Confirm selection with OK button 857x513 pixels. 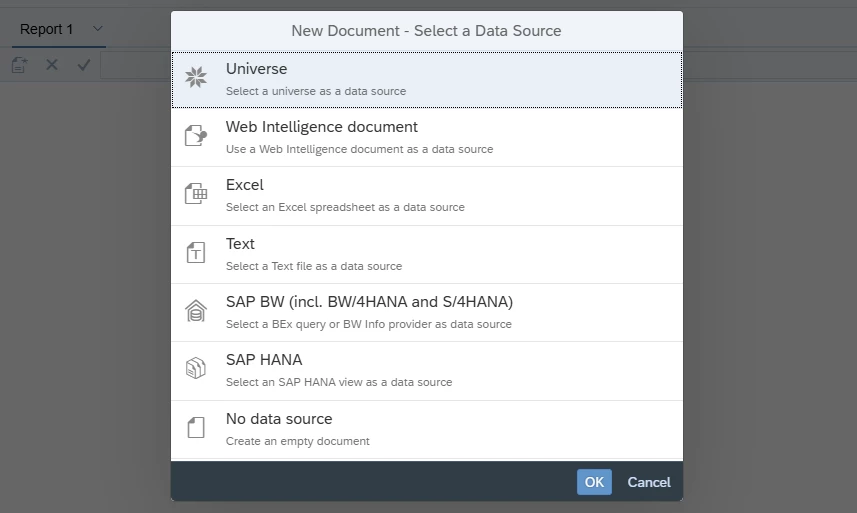[594, 482]
